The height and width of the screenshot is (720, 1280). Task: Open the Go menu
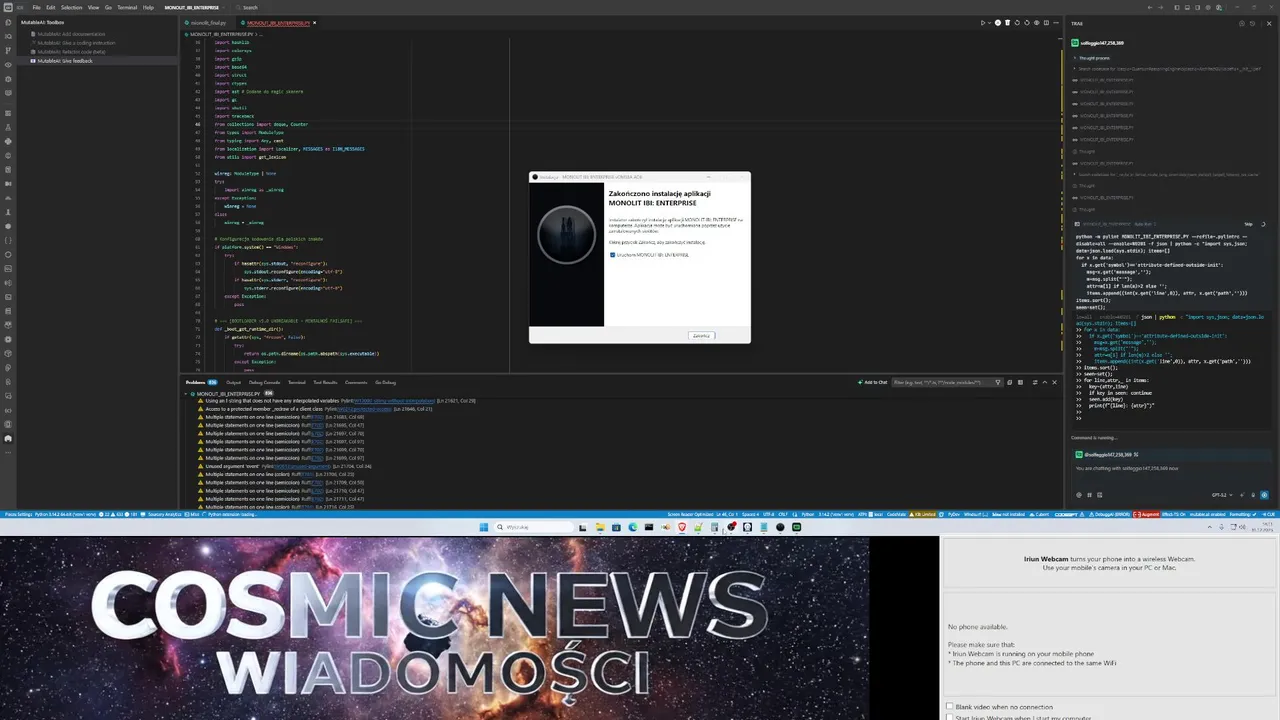coord(108,7)
